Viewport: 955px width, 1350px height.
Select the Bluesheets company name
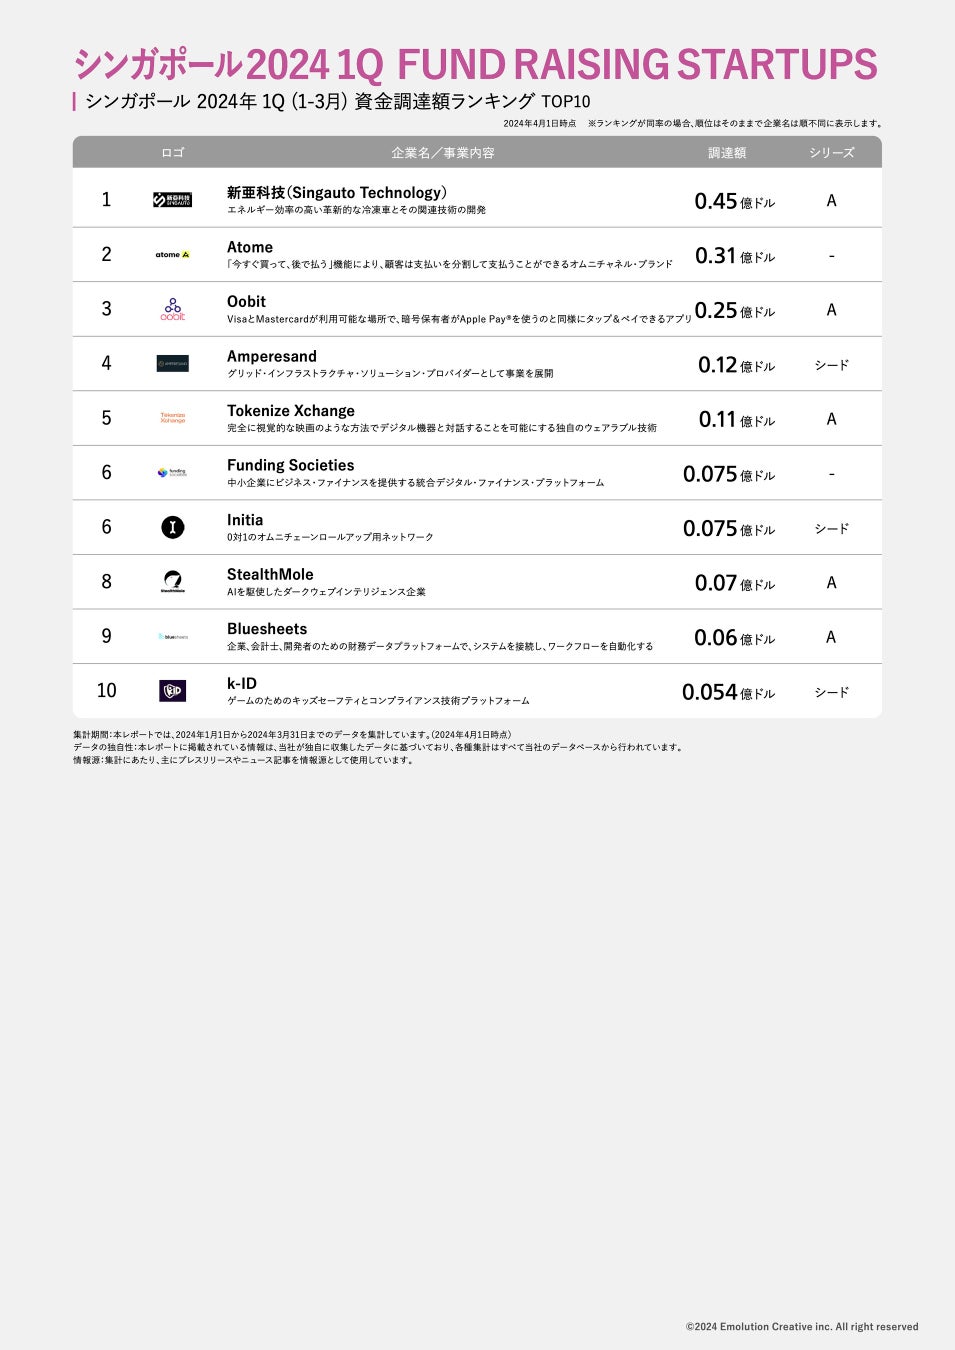pyautogui.click(x=267, y=629)
